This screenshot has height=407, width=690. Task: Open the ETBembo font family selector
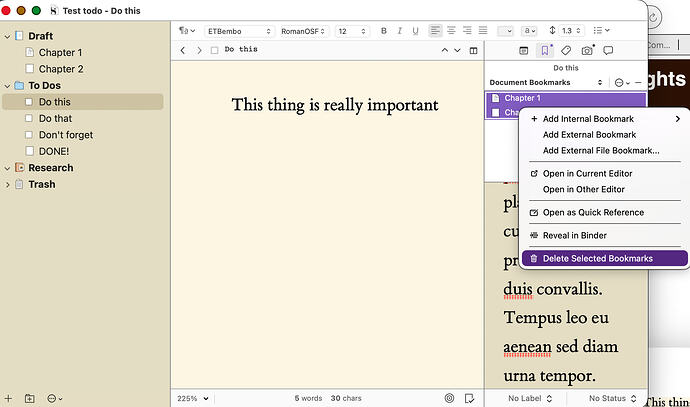[239, 31]
